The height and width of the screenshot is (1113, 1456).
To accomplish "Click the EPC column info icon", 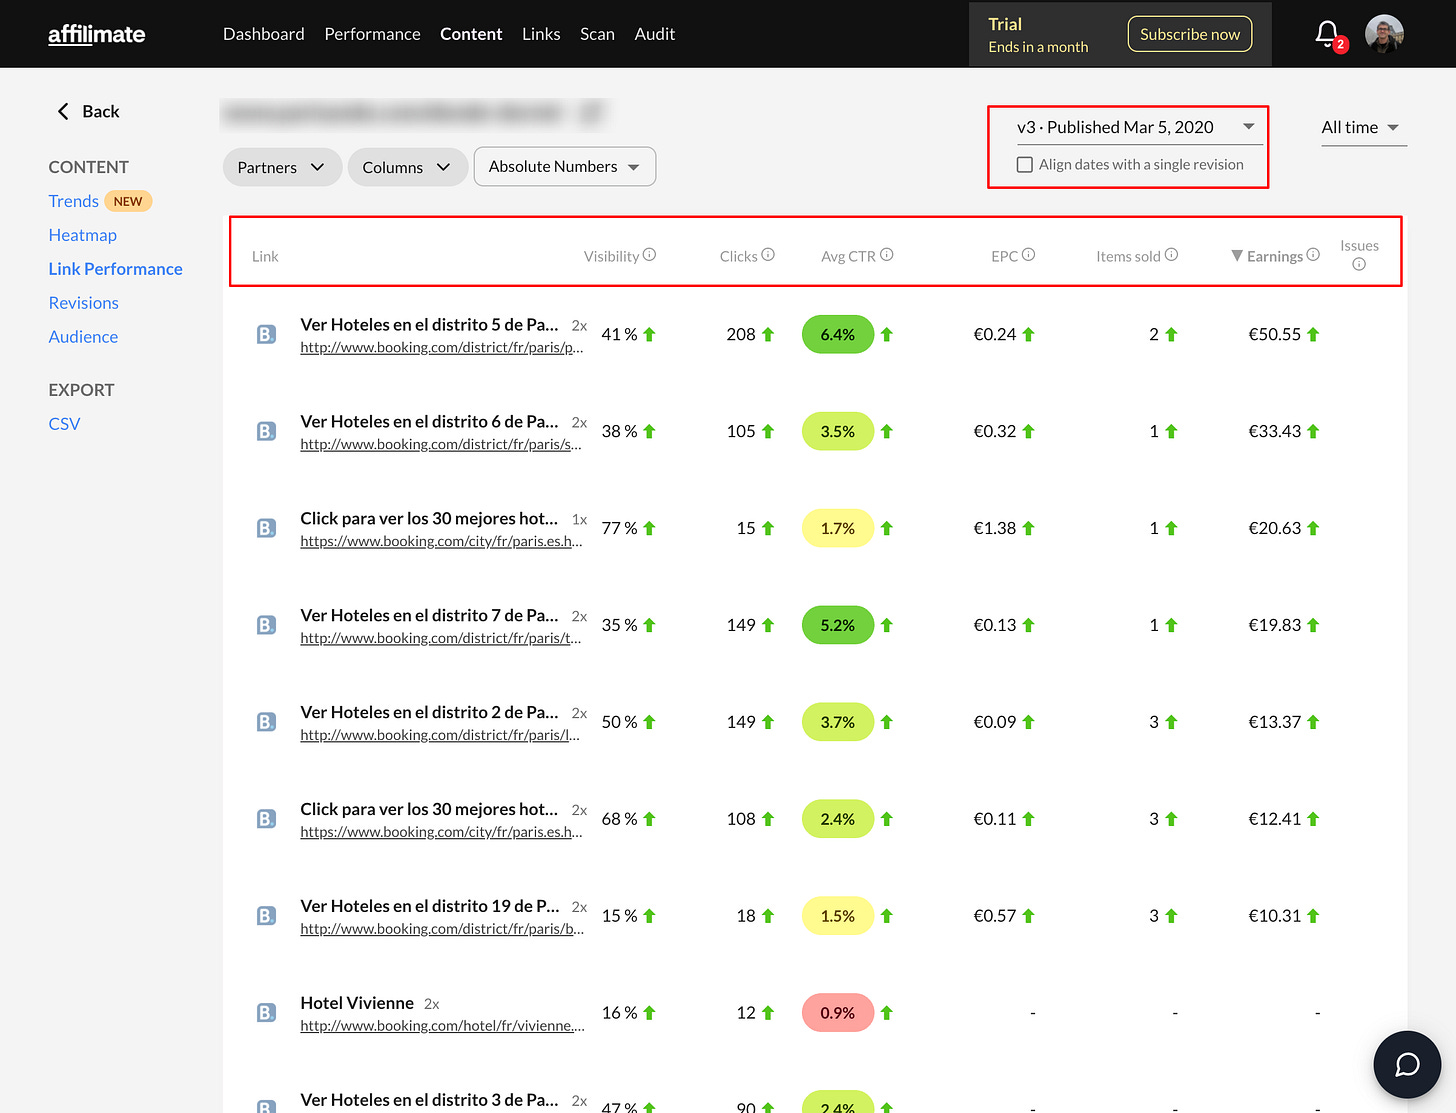I will 1028,255.
